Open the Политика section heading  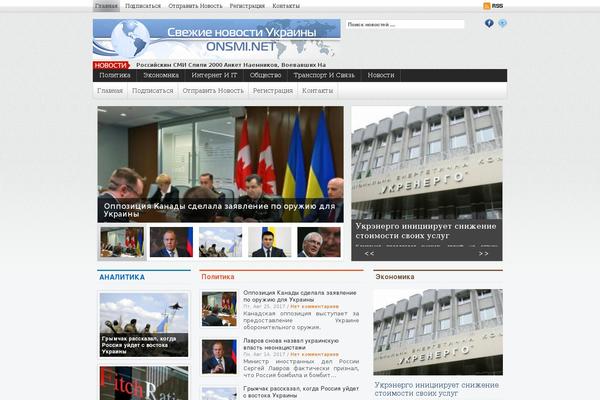(x=218, y=277)
